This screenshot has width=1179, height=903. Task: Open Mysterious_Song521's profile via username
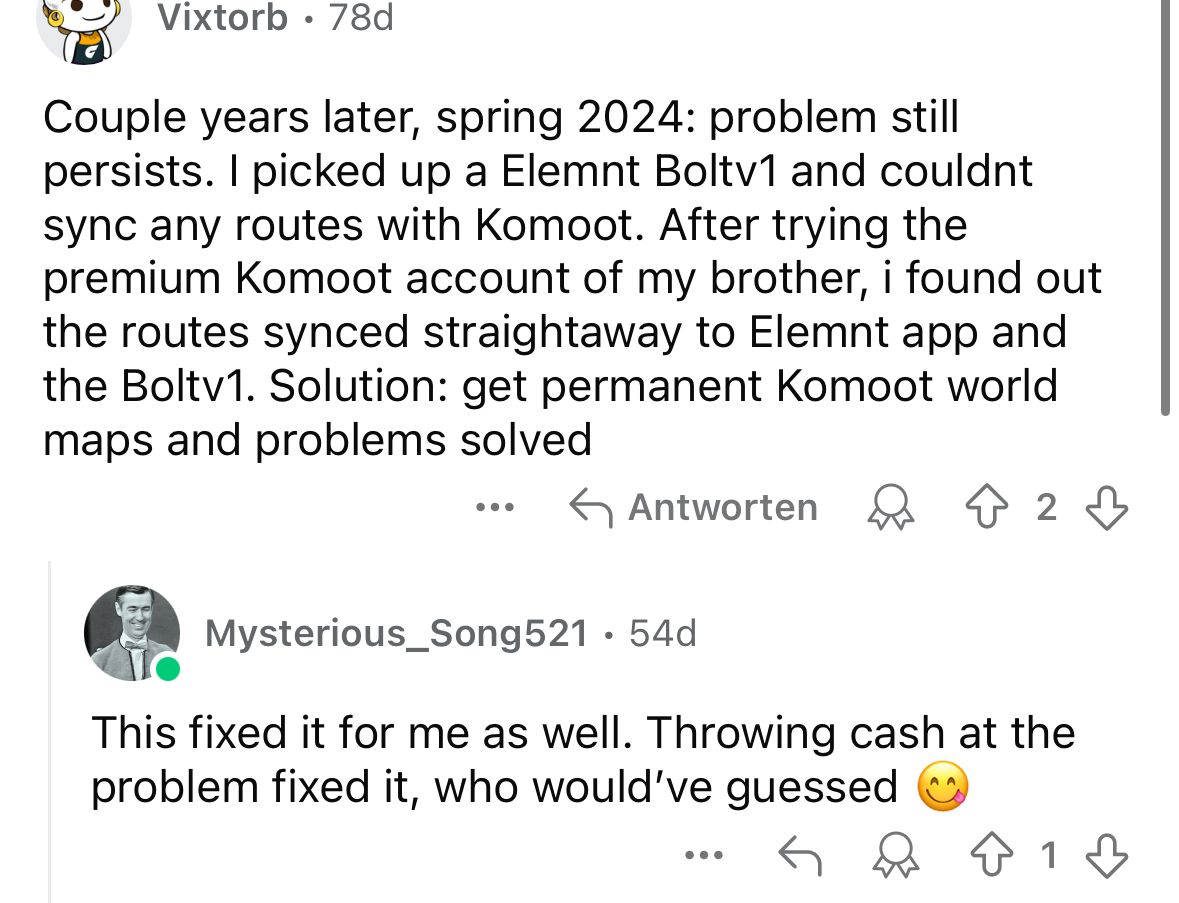(396, 632)
